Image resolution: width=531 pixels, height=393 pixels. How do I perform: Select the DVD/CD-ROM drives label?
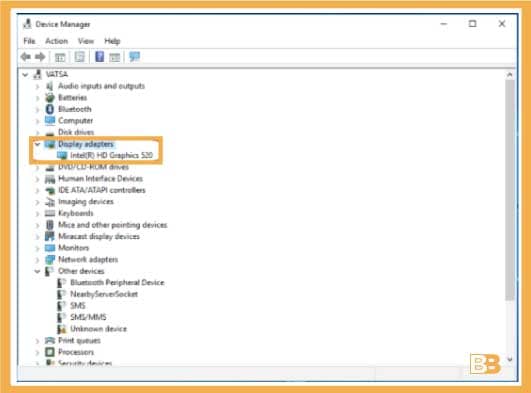(93, 167)
